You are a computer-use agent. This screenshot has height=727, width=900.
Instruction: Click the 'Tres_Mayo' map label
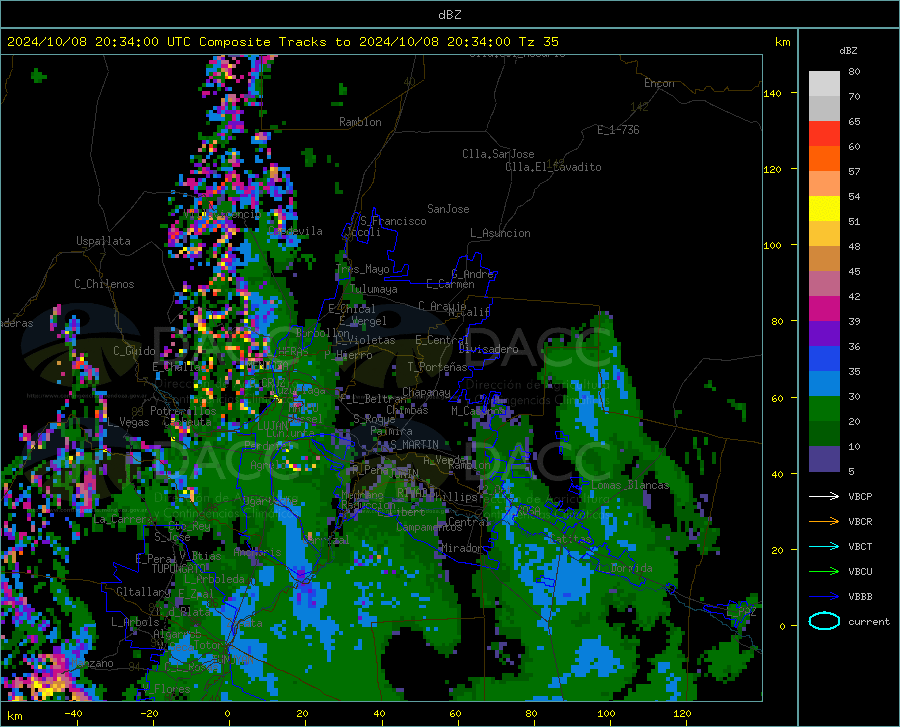363,269
